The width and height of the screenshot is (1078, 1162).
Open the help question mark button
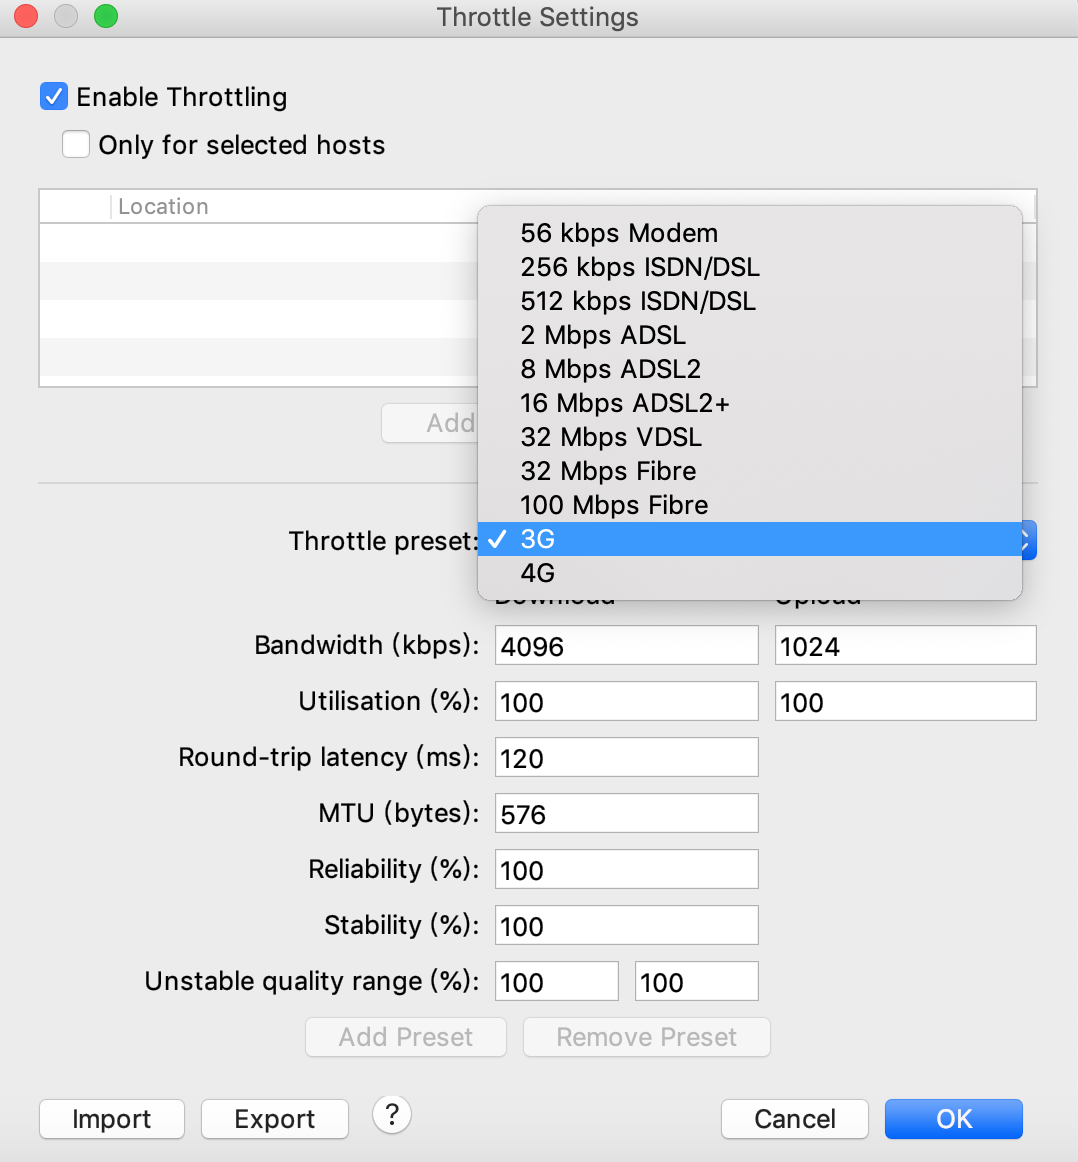[x=392, y=1115]
